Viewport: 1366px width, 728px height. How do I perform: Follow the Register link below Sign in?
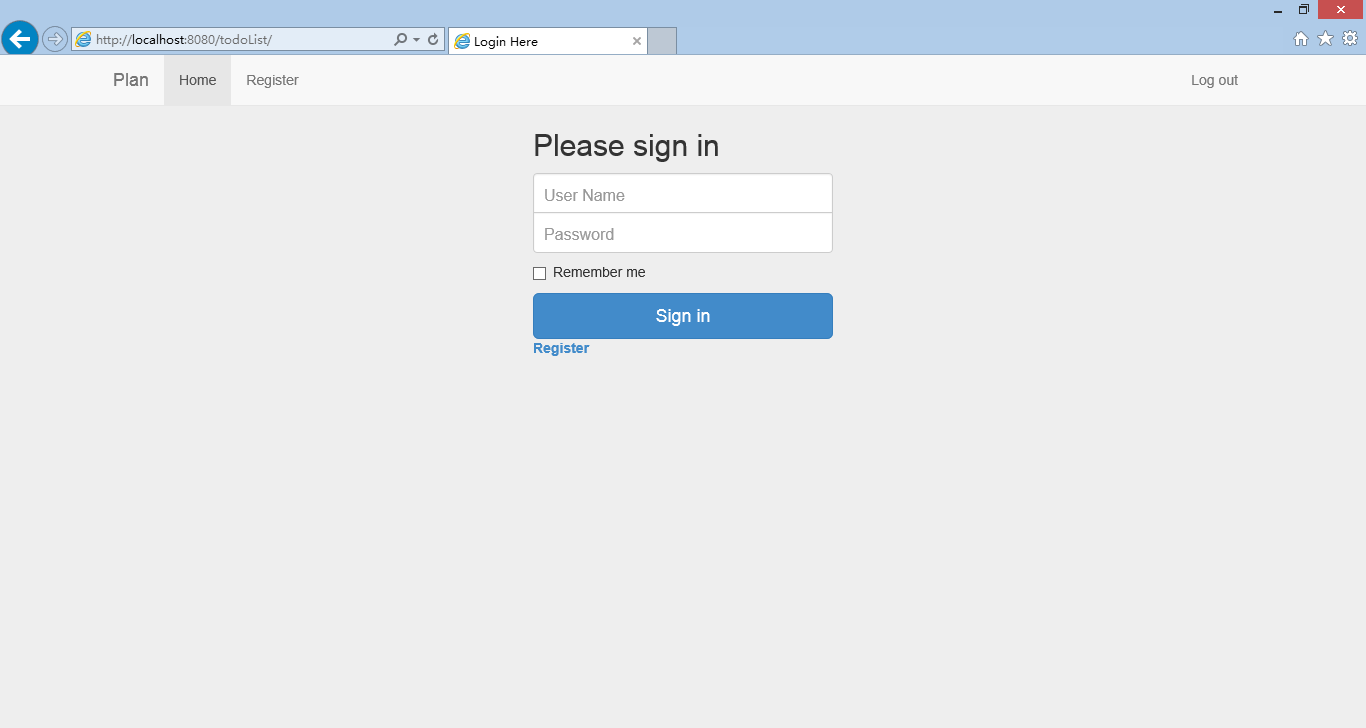pyautogui.click(x=561, y=348)
